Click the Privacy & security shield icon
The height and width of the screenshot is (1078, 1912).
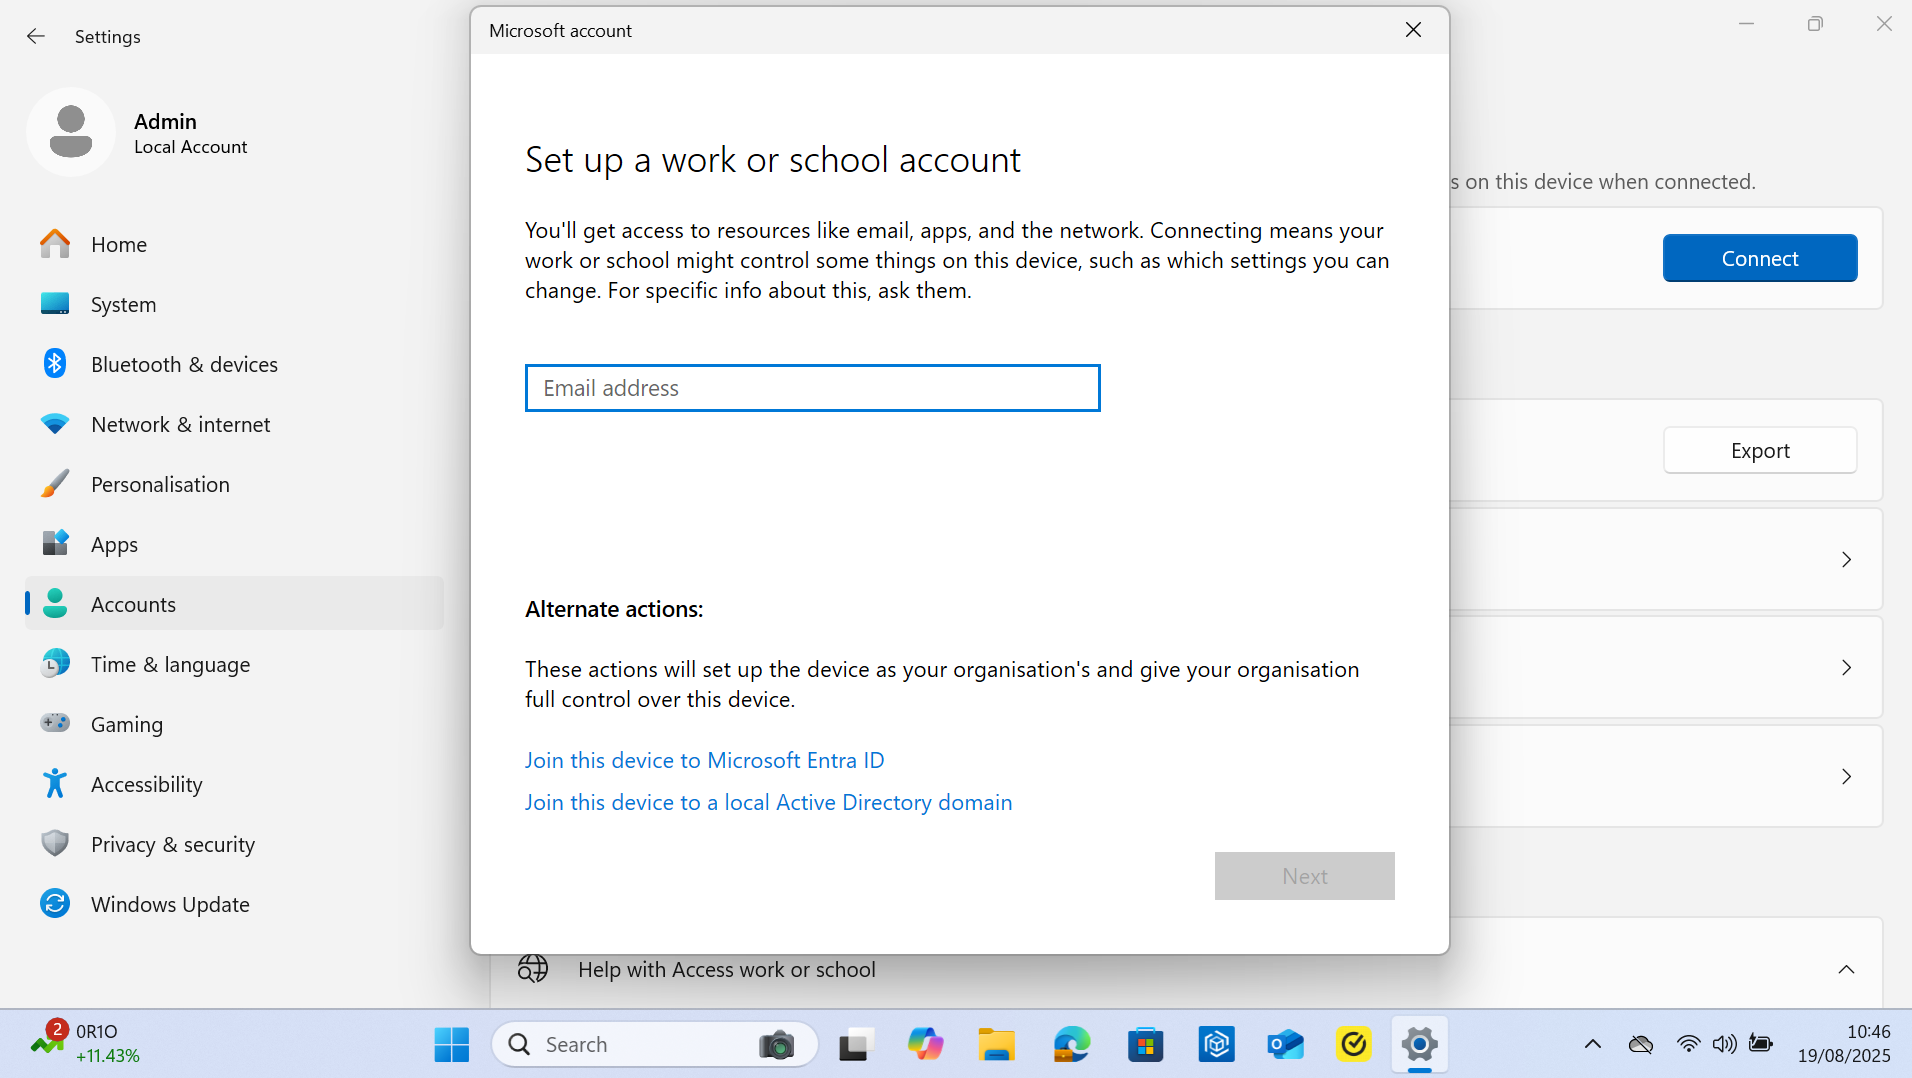[x=55, y=844]
